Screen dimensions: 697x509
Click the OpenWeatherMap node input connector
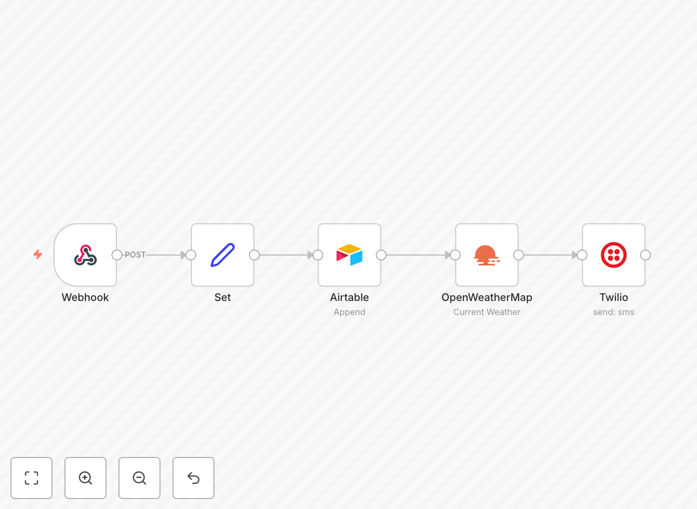point(455,255)
